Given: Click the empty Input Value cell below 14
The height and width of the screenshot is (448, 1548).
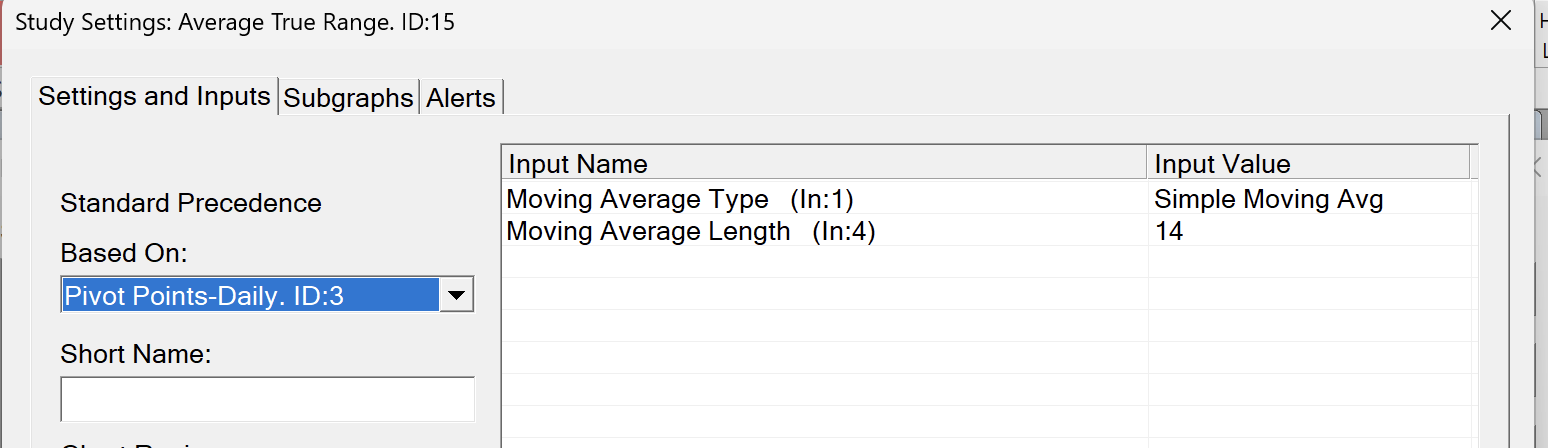Looking at the screenshot, I should 1308,262.
